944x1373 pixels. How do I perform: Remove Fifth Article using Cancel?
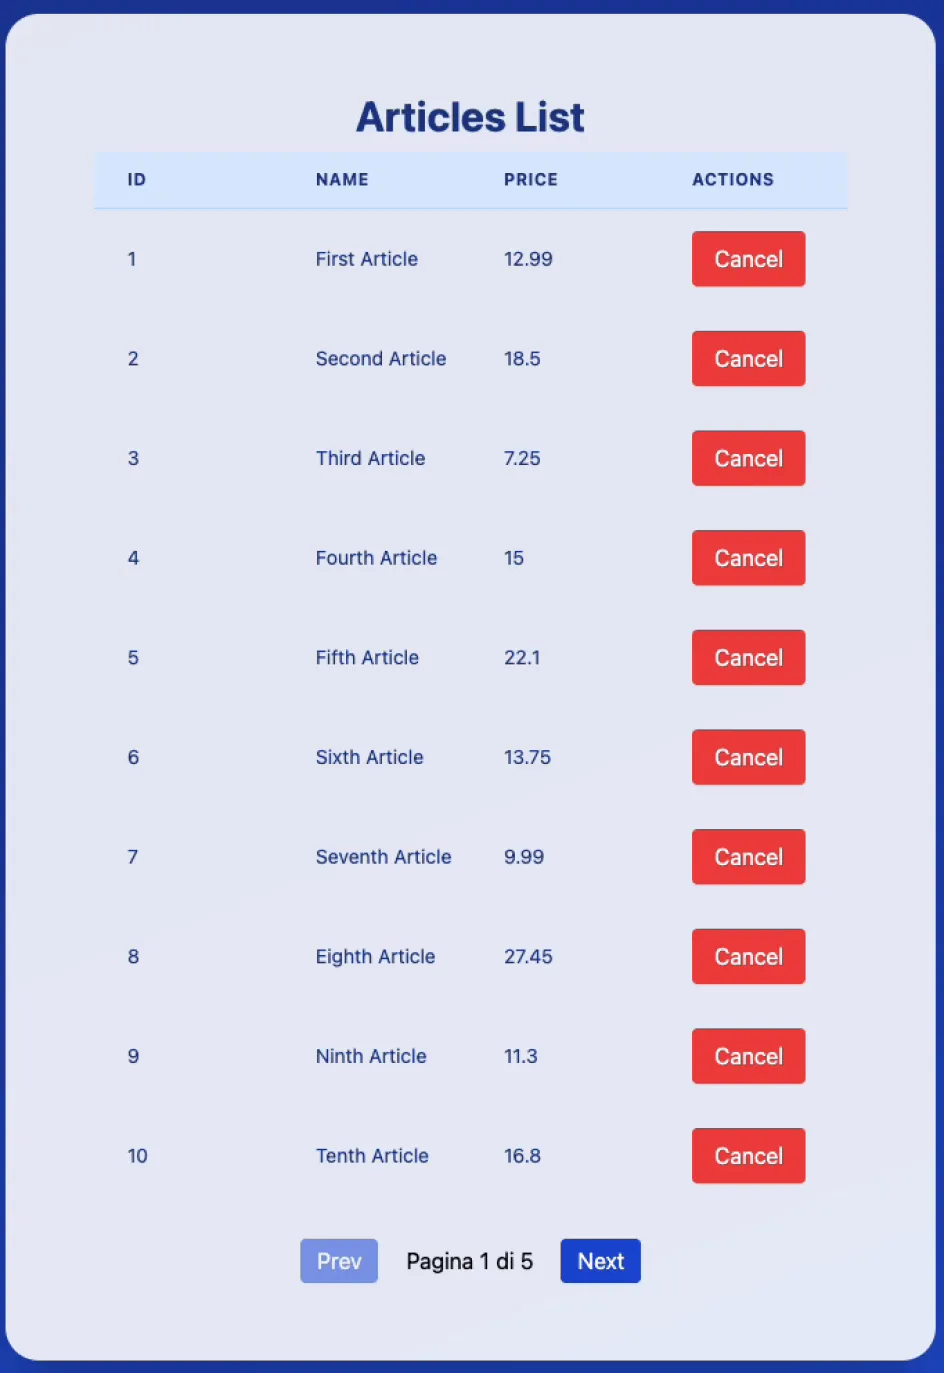click(x=748, y=657)
